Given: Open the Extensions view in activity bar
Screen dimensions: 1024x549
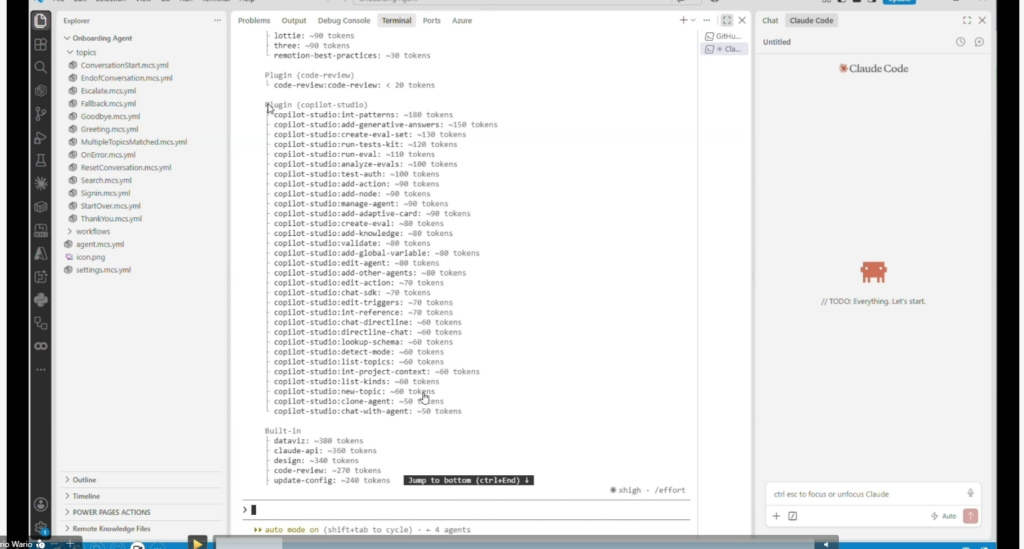Looking at the screenshot, I should (40, 44).
